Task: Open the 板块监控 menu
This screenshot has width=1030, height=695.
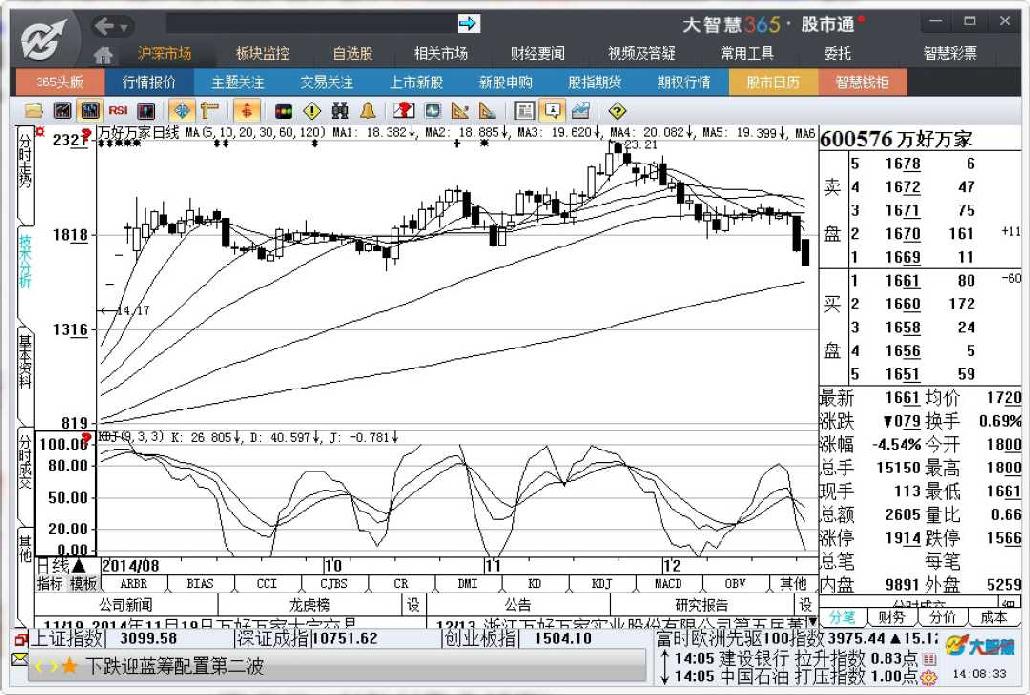Action: click(263, 53)
